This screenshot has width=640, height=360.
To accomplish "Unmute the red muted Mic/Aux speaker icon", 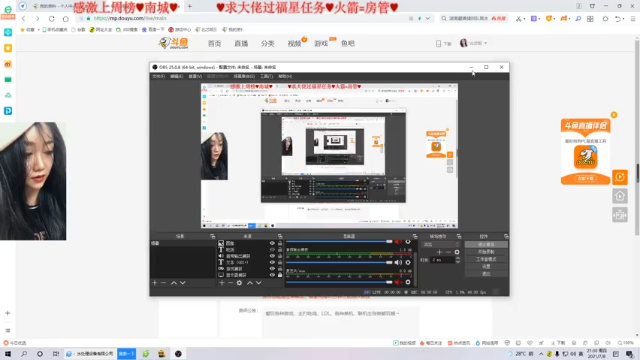I will coord(398,282).
